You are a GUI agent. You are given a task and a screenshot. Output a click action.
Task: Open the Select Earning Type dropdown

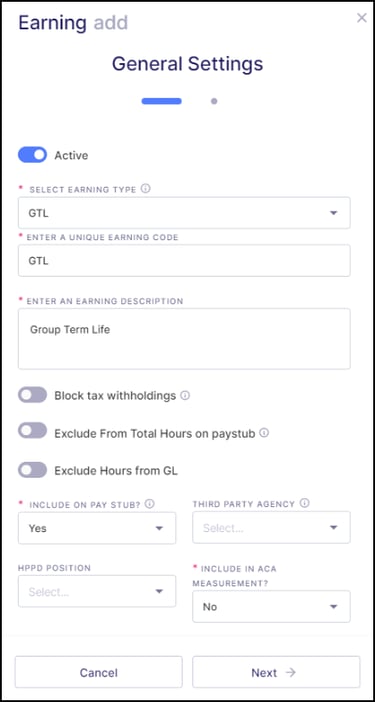(184, 213)
